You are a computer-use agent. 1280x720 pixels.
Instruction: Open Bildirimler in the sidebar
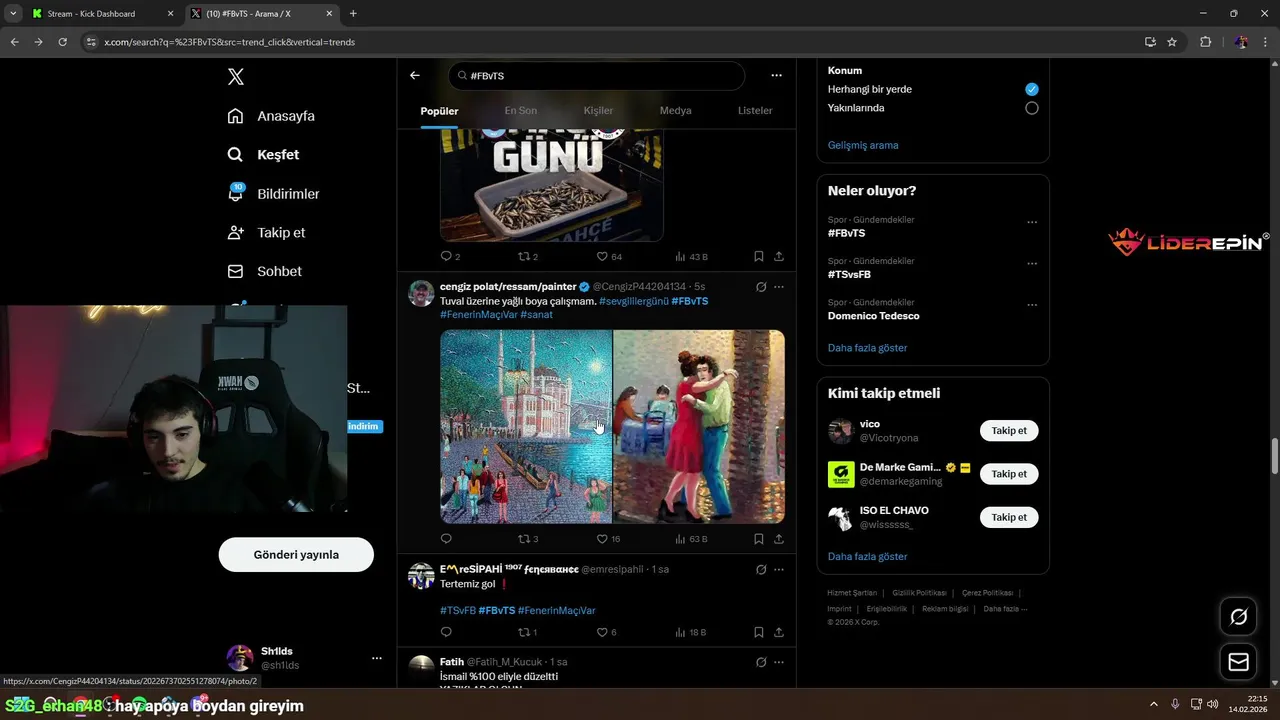tap(273, 193)
